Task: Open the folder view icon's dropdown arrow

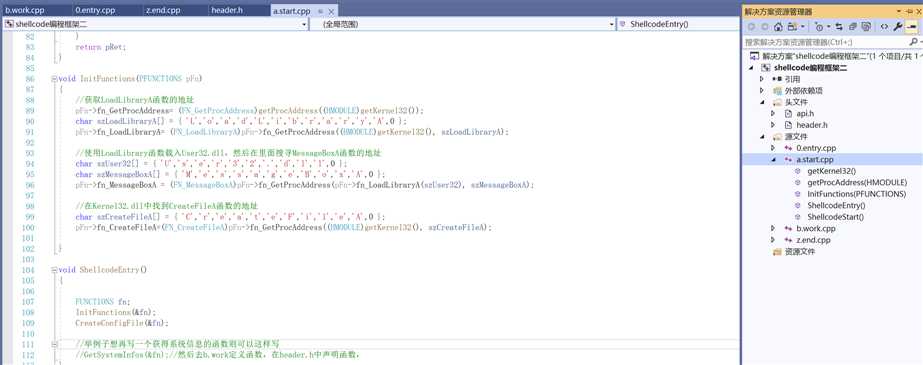Action: (802, 27)
